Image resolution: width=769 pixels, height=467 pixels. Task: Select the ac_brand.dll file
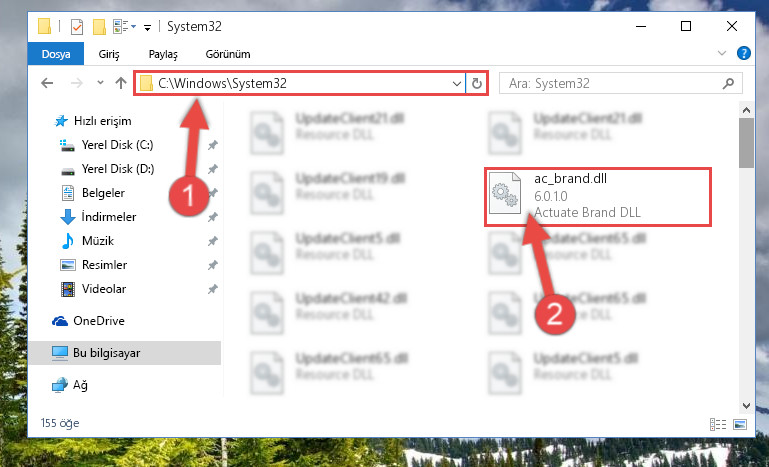click(x=598, y=197)
